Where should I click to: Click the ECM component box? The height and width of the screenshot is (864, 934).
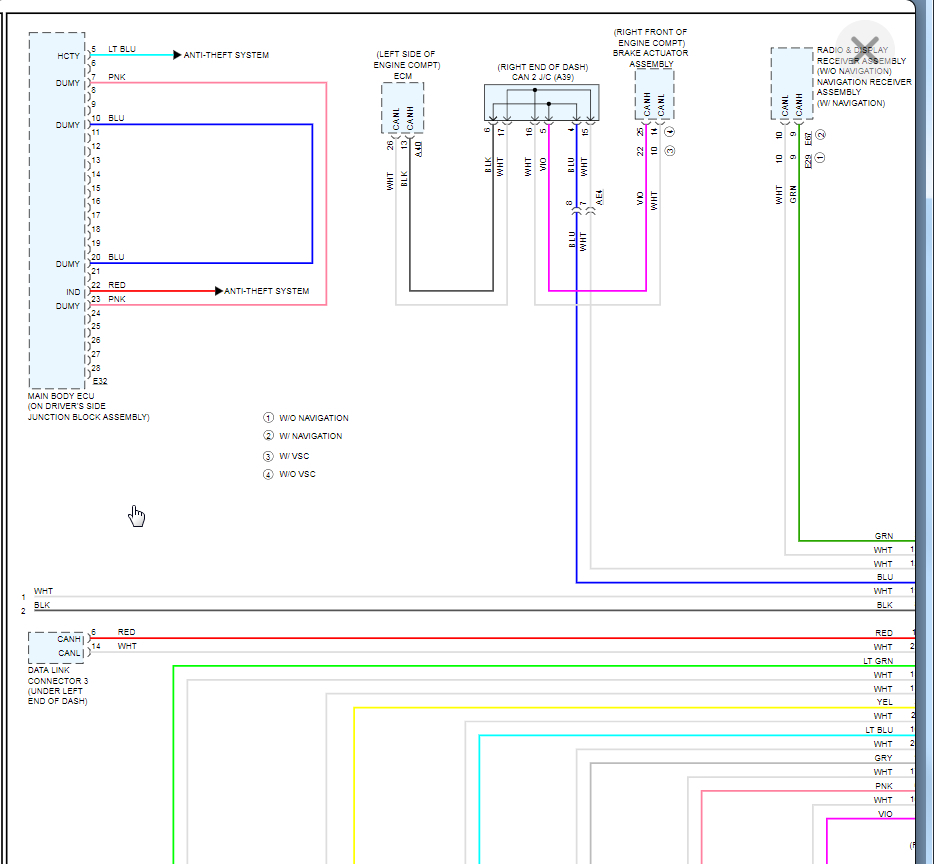click(x=403, y=108)
